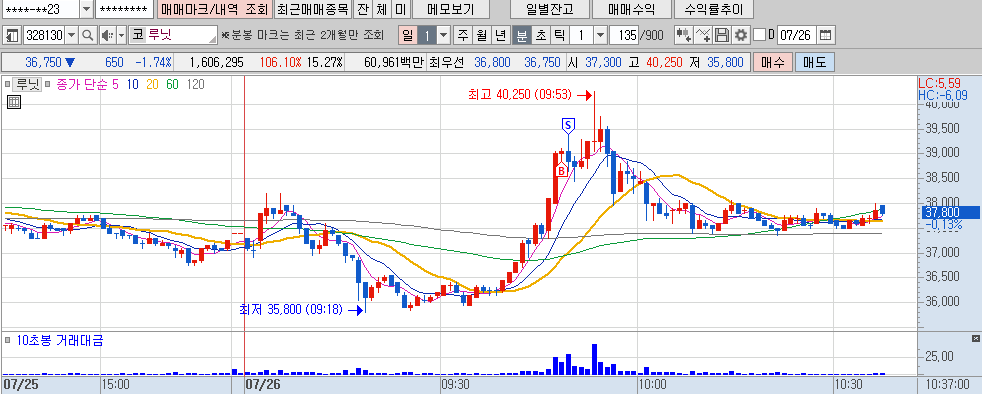This screenshot has height=394, width=982.
Task: Open the 매매마크/내역 조회 tab
Action: click(214, 9)
